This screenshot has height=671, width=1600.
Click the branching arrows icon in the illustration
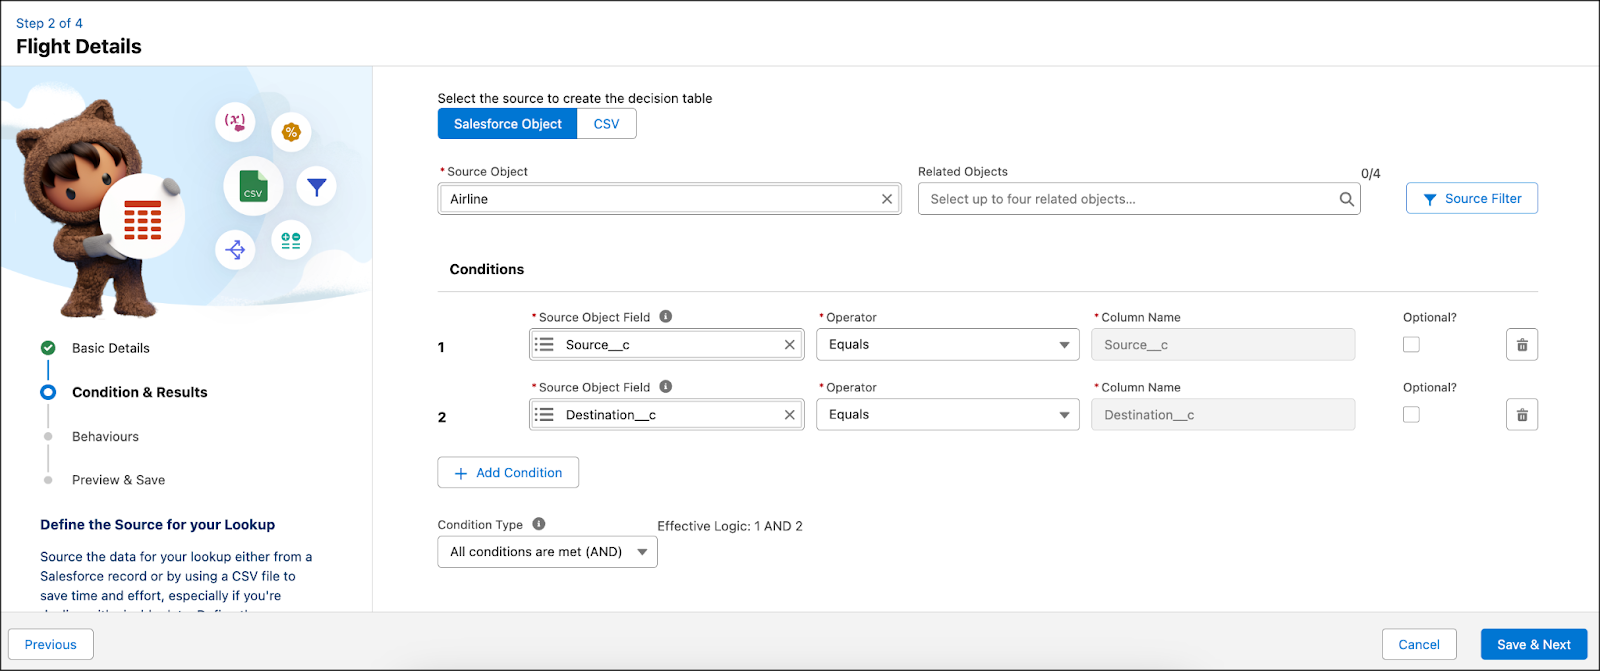[x=235, y=249]
